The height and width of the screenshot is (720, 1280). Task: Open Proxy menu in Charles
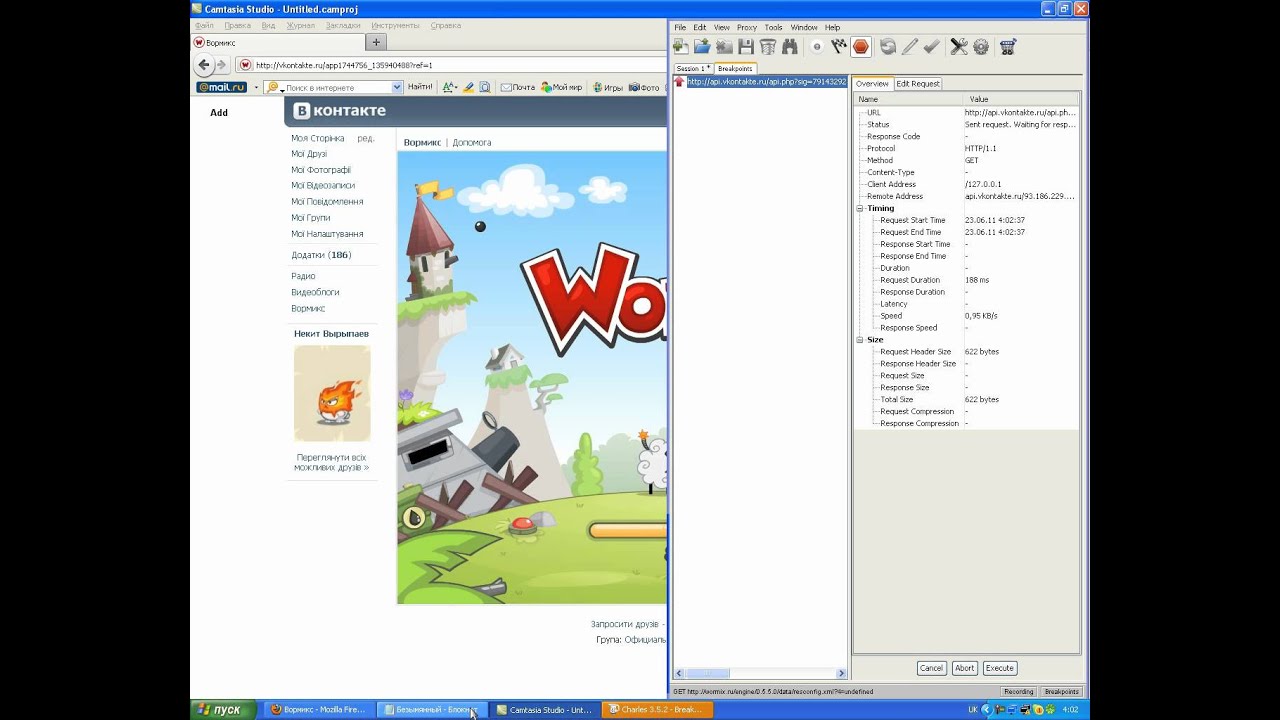point(746,27)
